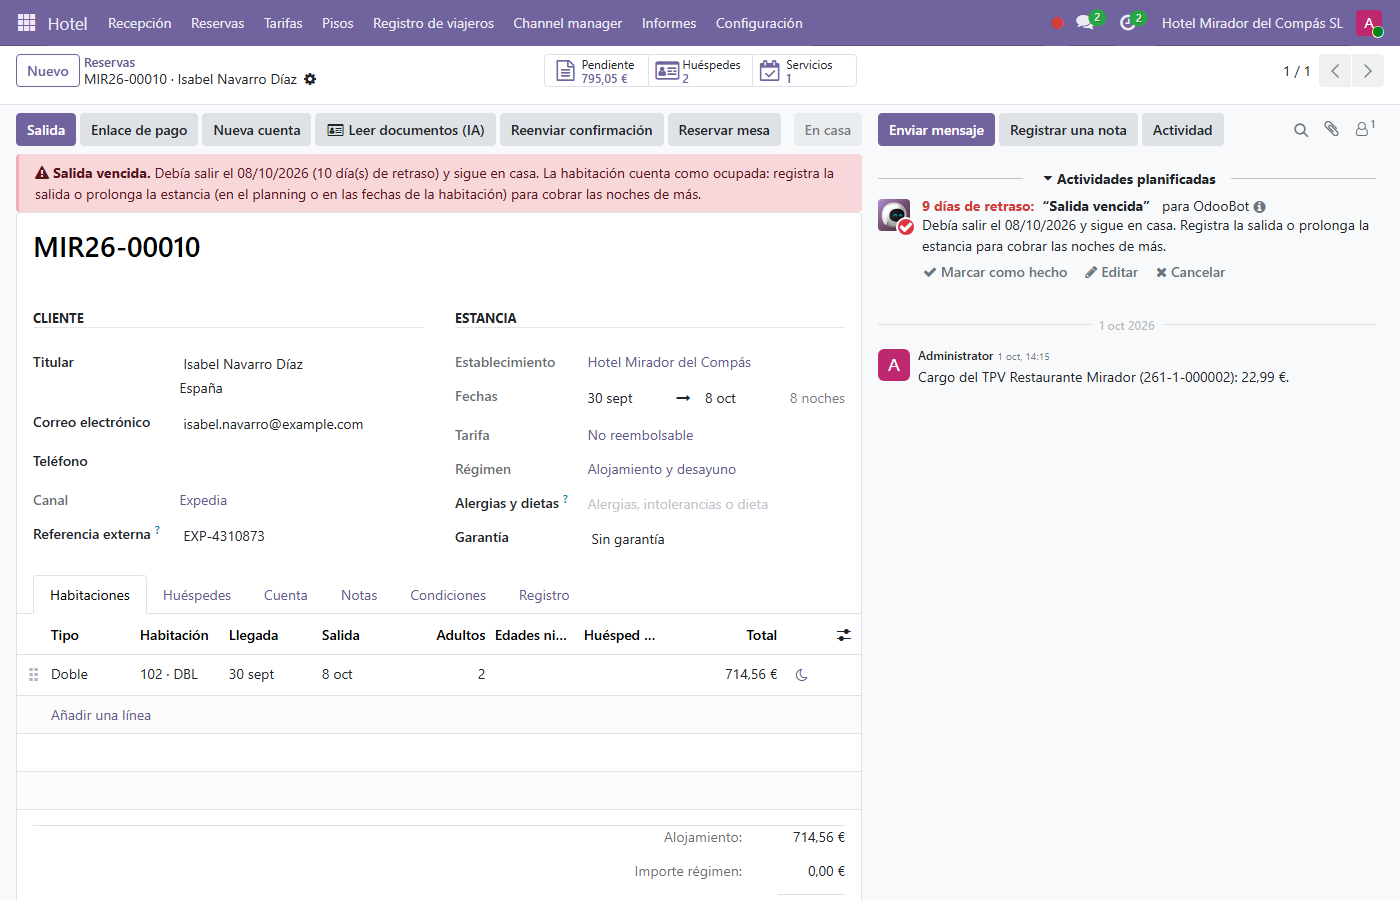Open the Channel manager menu
Viewport: 1400px width, 900px height.
[x=568, y=23]
